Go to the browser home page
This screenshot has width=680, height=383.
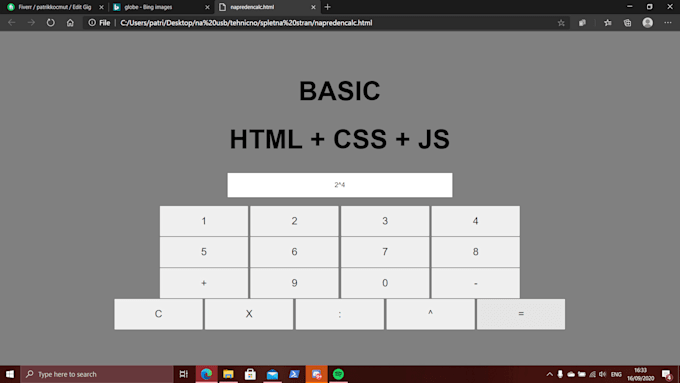click(x=70, y=23)
